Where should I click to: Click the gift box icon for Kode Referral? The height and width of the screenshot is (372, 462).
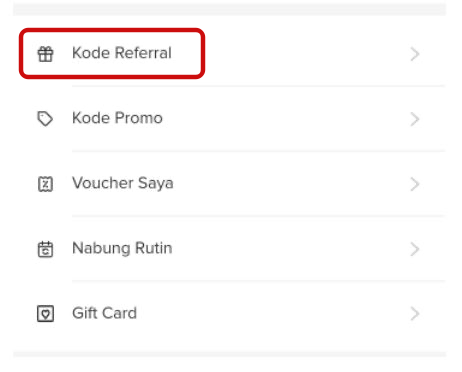point(45,54)
